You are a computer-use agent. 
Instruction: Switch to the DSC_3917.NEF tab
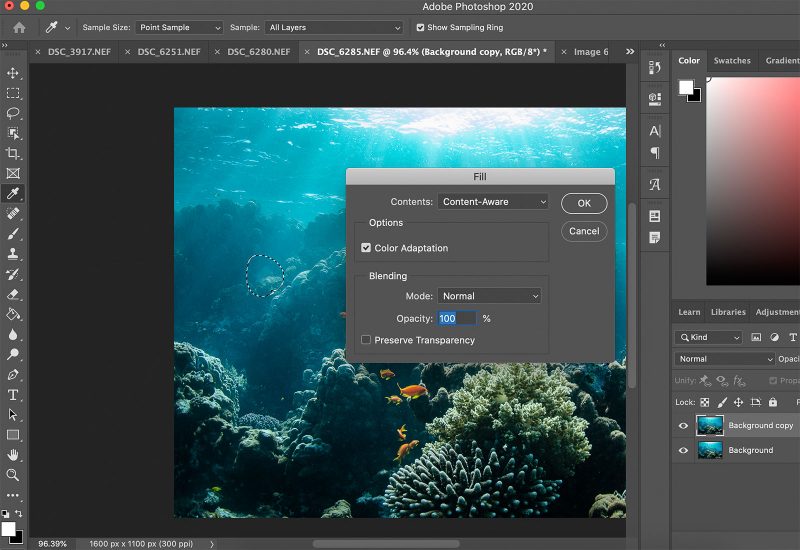coord(79,52)
